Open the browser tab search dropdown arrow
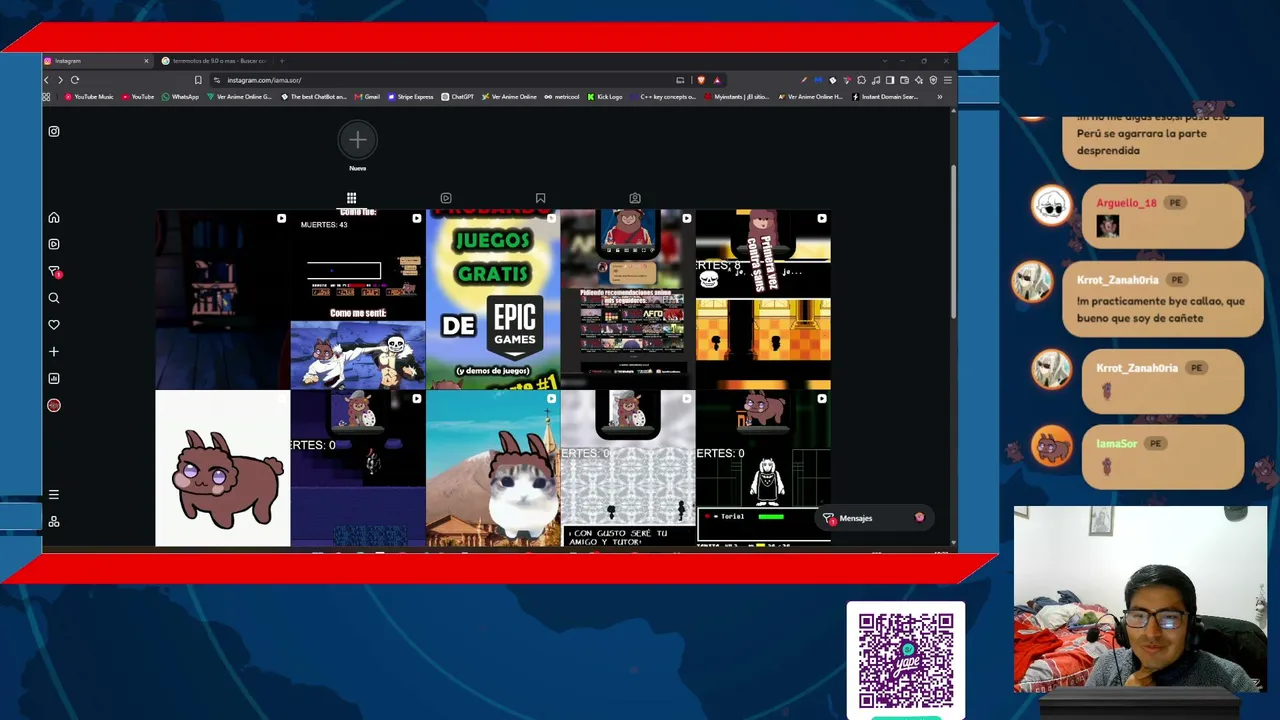This screenshot has height=720, width=1280. (x=884, y=61)
